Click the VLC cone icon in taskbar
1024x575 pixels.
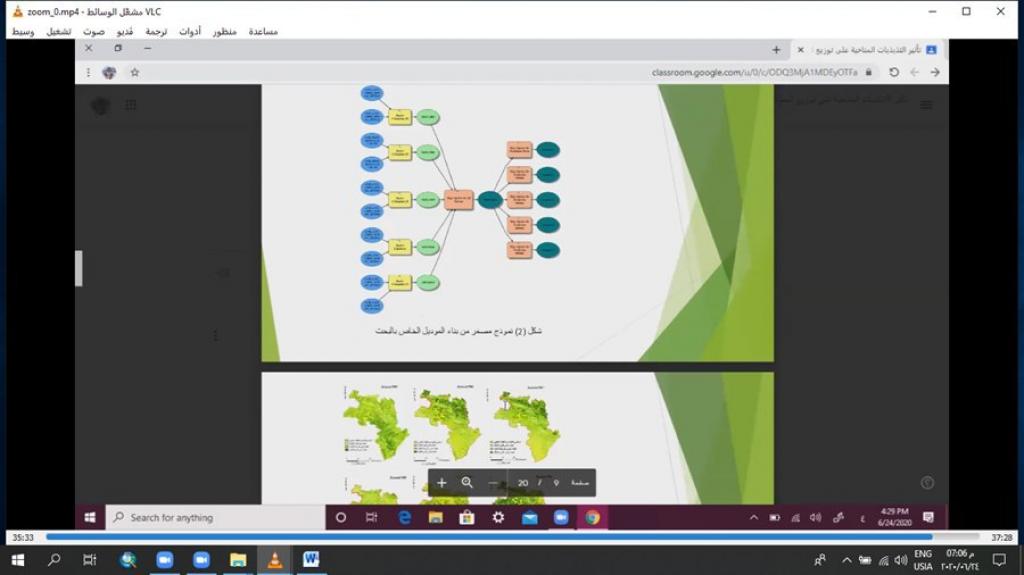point(274,560)
